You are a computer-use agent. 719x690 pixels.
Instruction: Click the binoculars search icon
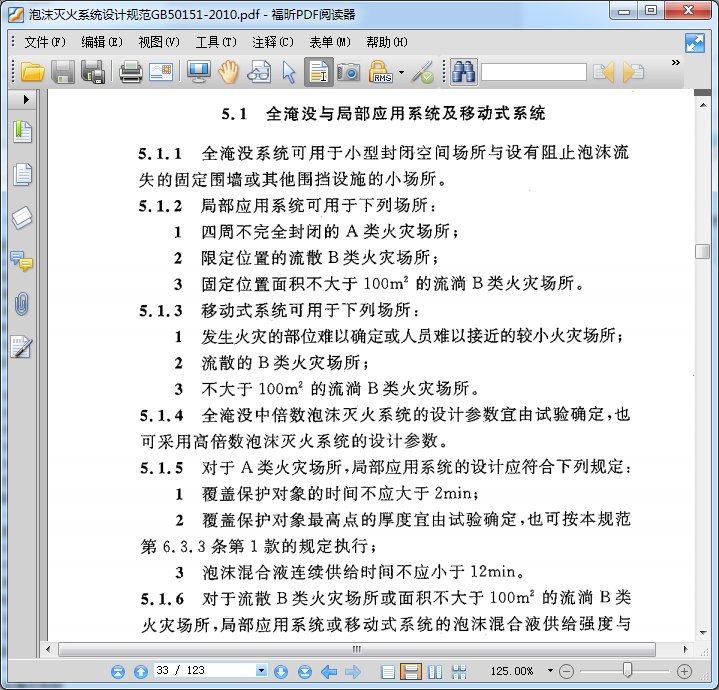[464, 72]
